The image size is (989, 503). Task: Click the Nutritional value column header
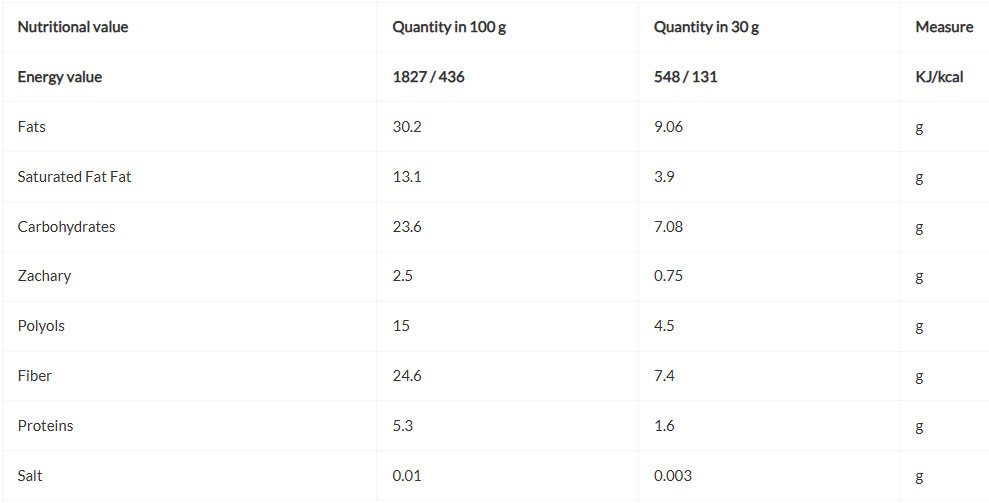73,27
